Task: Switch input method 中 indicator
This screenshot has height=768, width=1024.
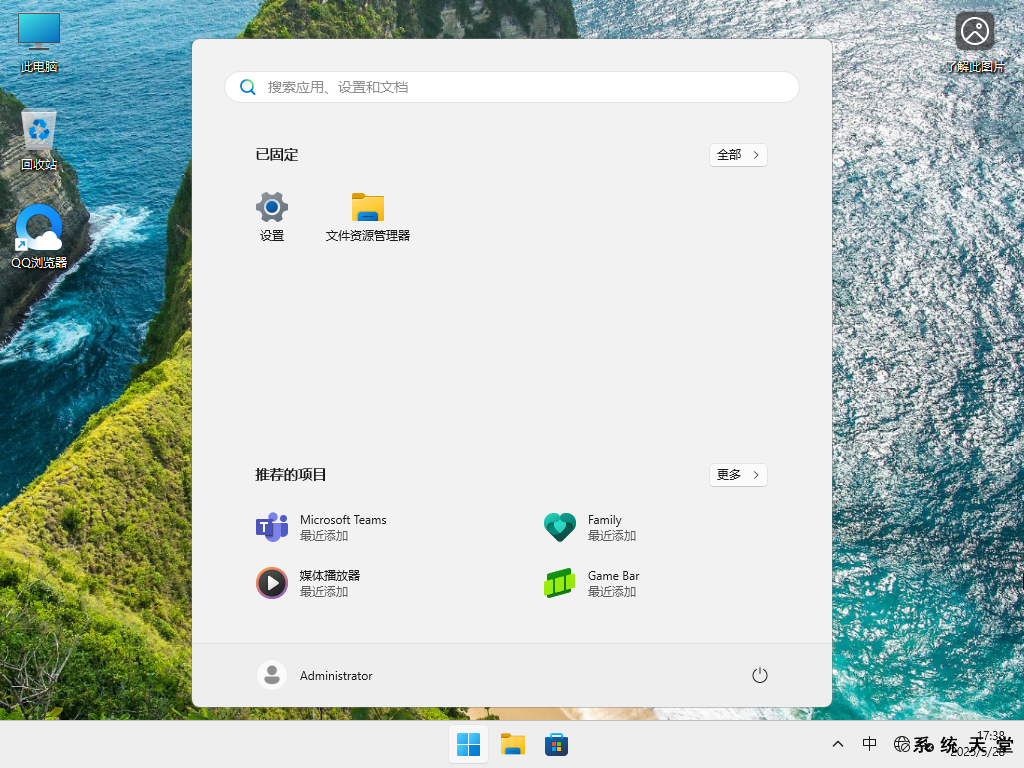Action: click(869, 744)
